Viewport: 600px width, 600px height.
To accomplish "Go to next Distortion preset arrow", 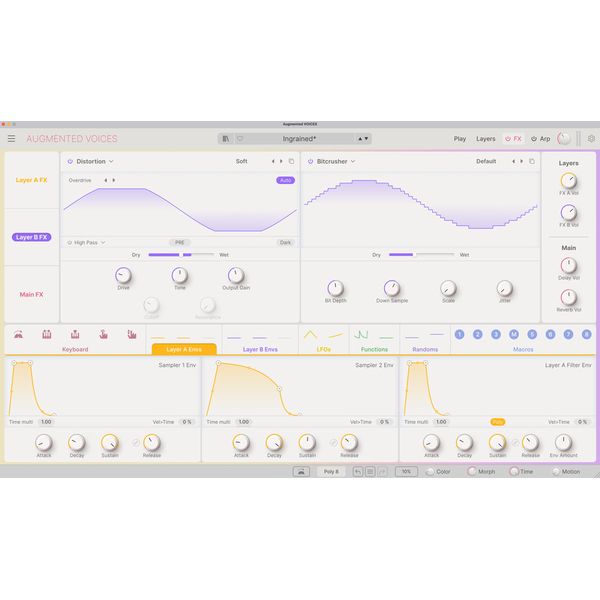I will (x=281, y=161).
